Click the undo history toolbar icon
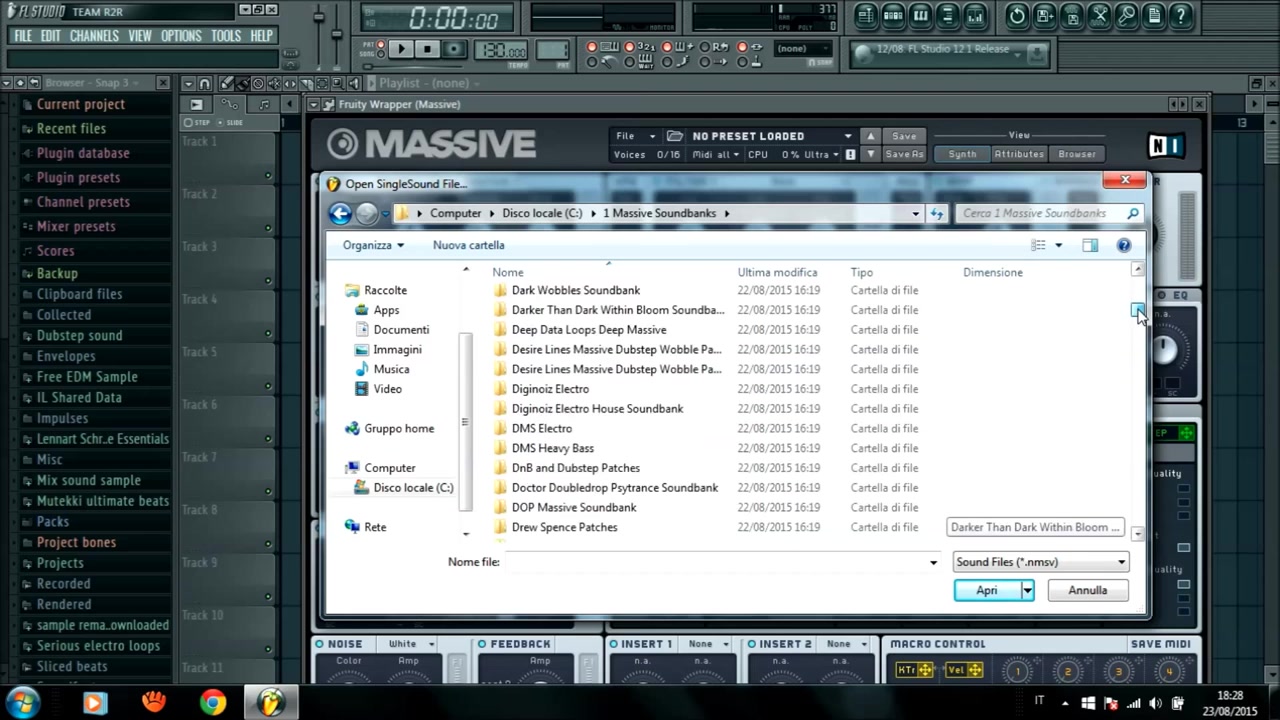Screen dimensions: 1280x720 point(1017,15)
